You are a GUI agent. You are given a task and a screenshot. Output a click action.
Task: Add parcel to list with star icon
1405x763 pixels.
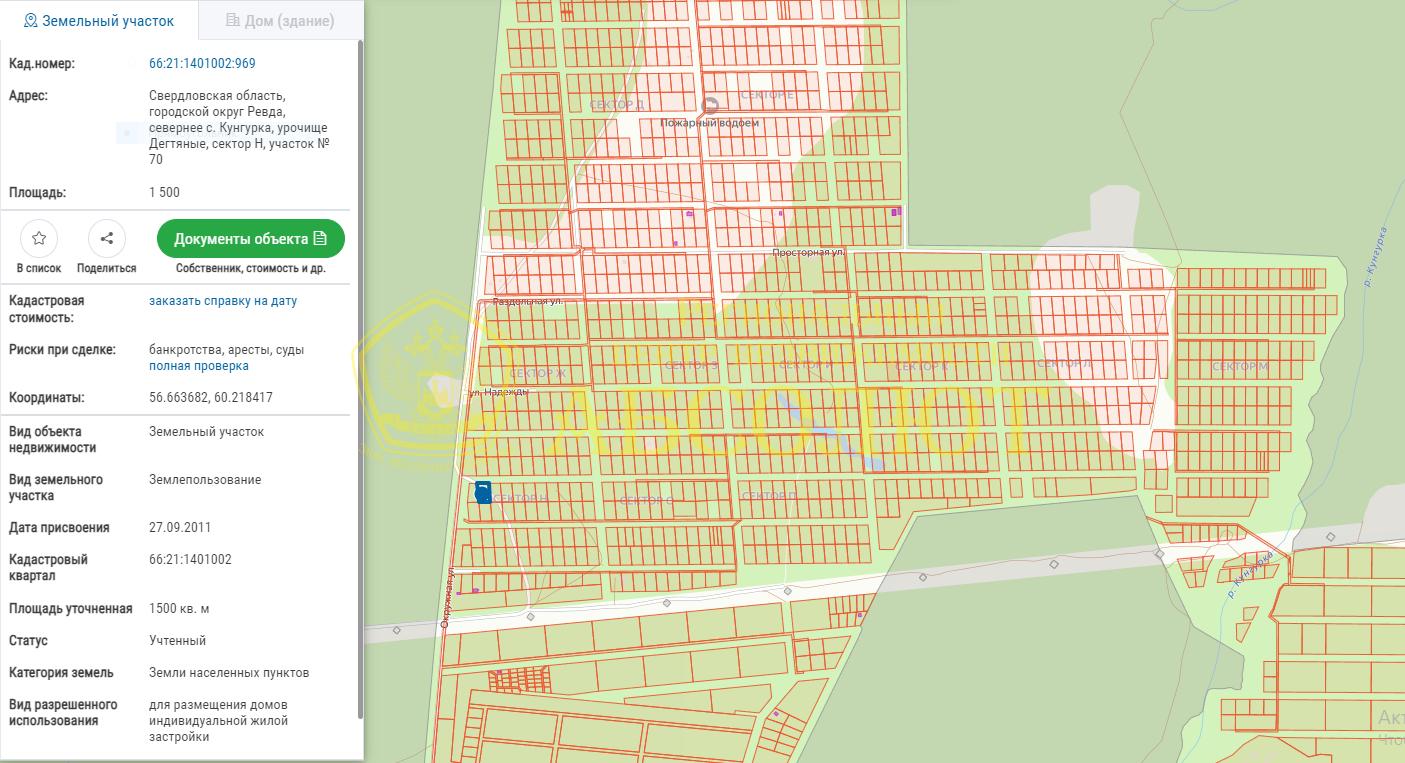click(x=39, y=238)
